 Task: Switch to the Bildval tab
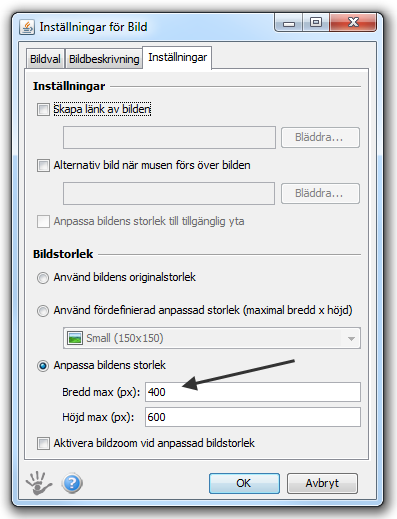pyautogui.click(x=45, y=59)
